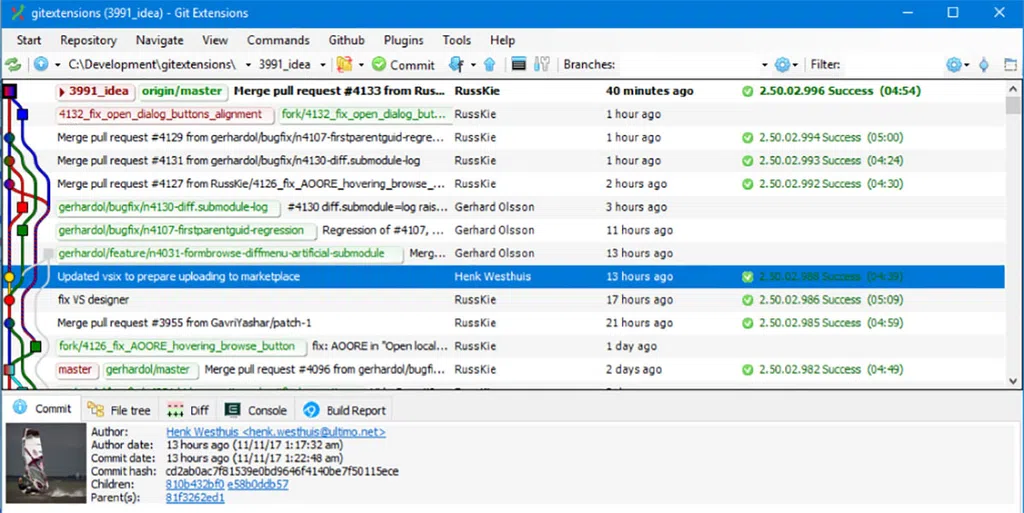Open the Start menu
The width and height of the screenshot is (1024, 513).
pos(29,40)
